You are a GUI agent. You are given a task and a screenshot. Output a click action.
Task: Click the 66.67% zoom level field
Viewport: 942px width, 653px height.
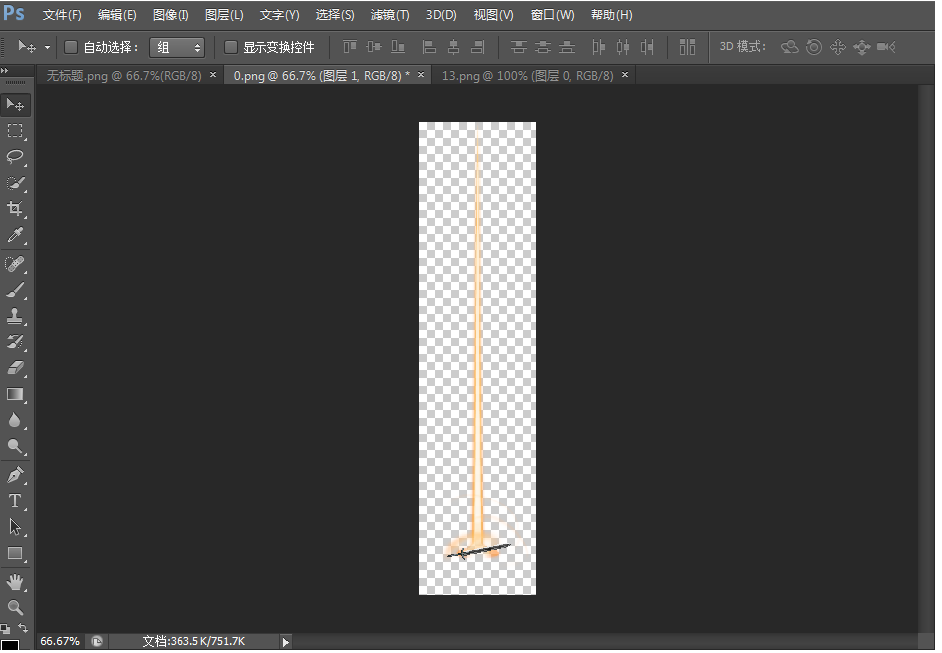pos(60,641)
